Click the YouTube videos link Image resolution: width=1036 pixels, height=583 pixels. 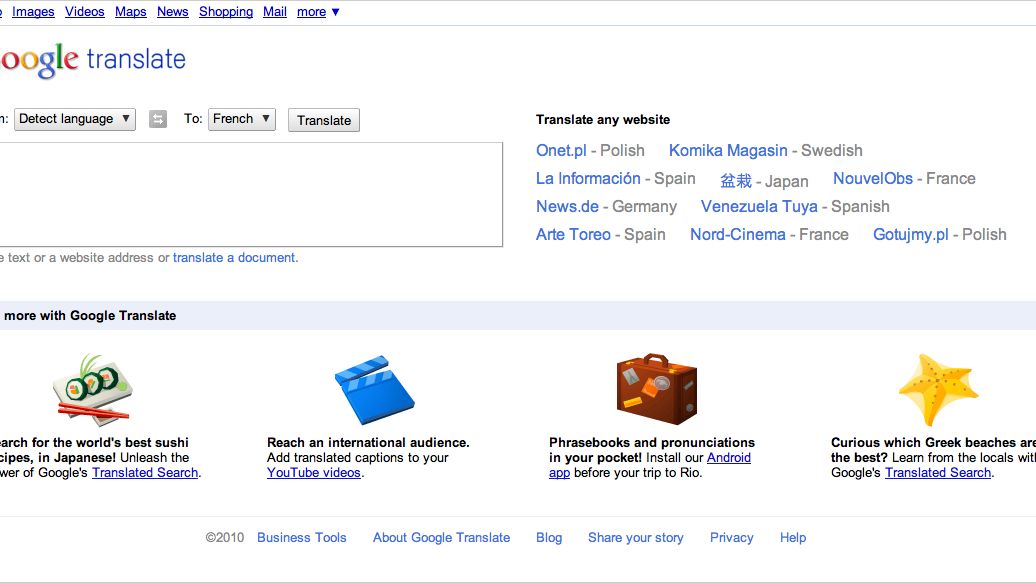[x=314, y=473]
